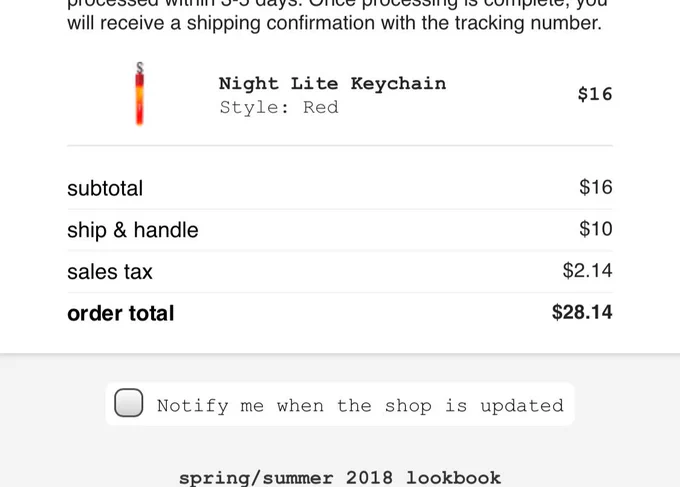Click the $16 item price

coord(595,94)
